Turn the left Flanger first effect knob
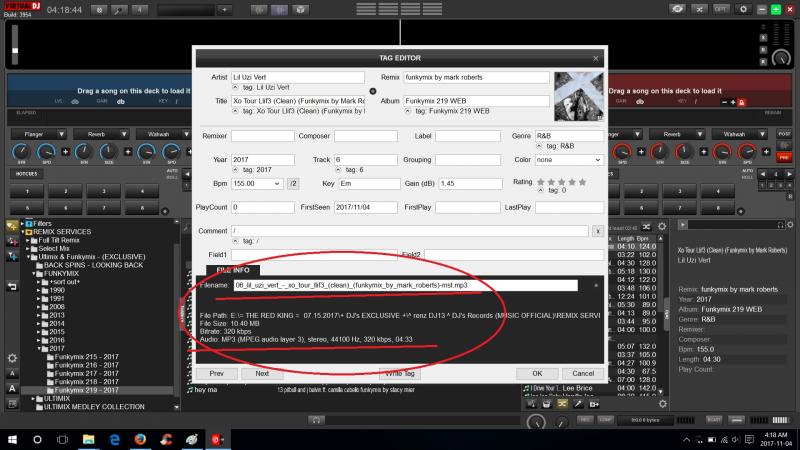The width and height of the screenshot is (800, 450). pyautogui.click(x=21, y=152)
